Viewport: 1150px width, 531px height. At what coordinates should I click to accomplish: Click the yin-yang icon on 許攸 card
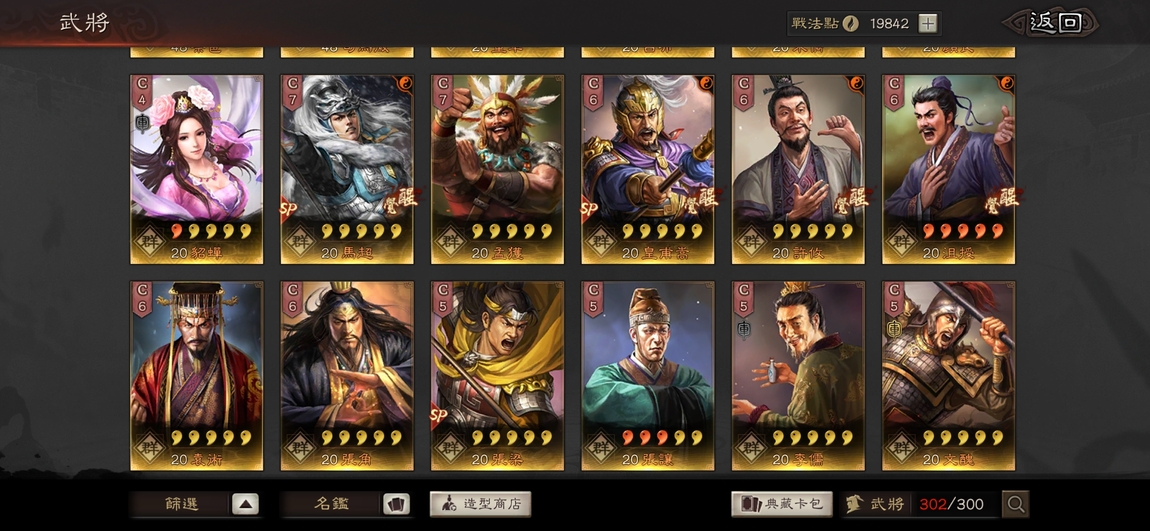856,84
